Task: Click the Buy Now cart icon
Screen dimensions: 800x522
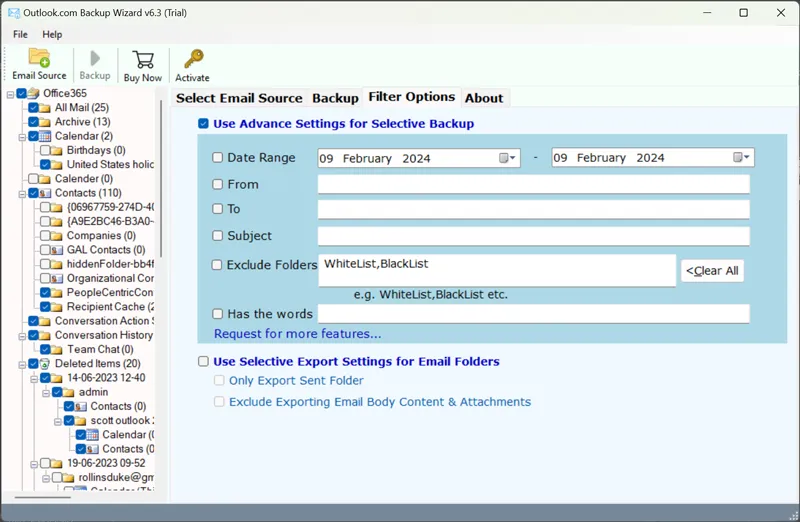Action: point(143,59)
